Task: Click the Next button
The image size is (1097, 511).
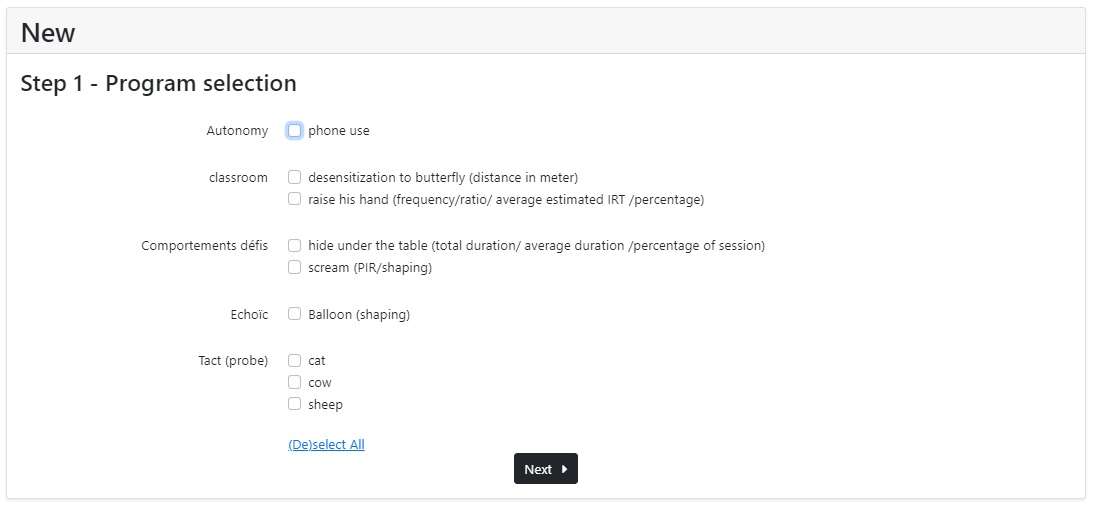Action: click(x=546, y=468)
